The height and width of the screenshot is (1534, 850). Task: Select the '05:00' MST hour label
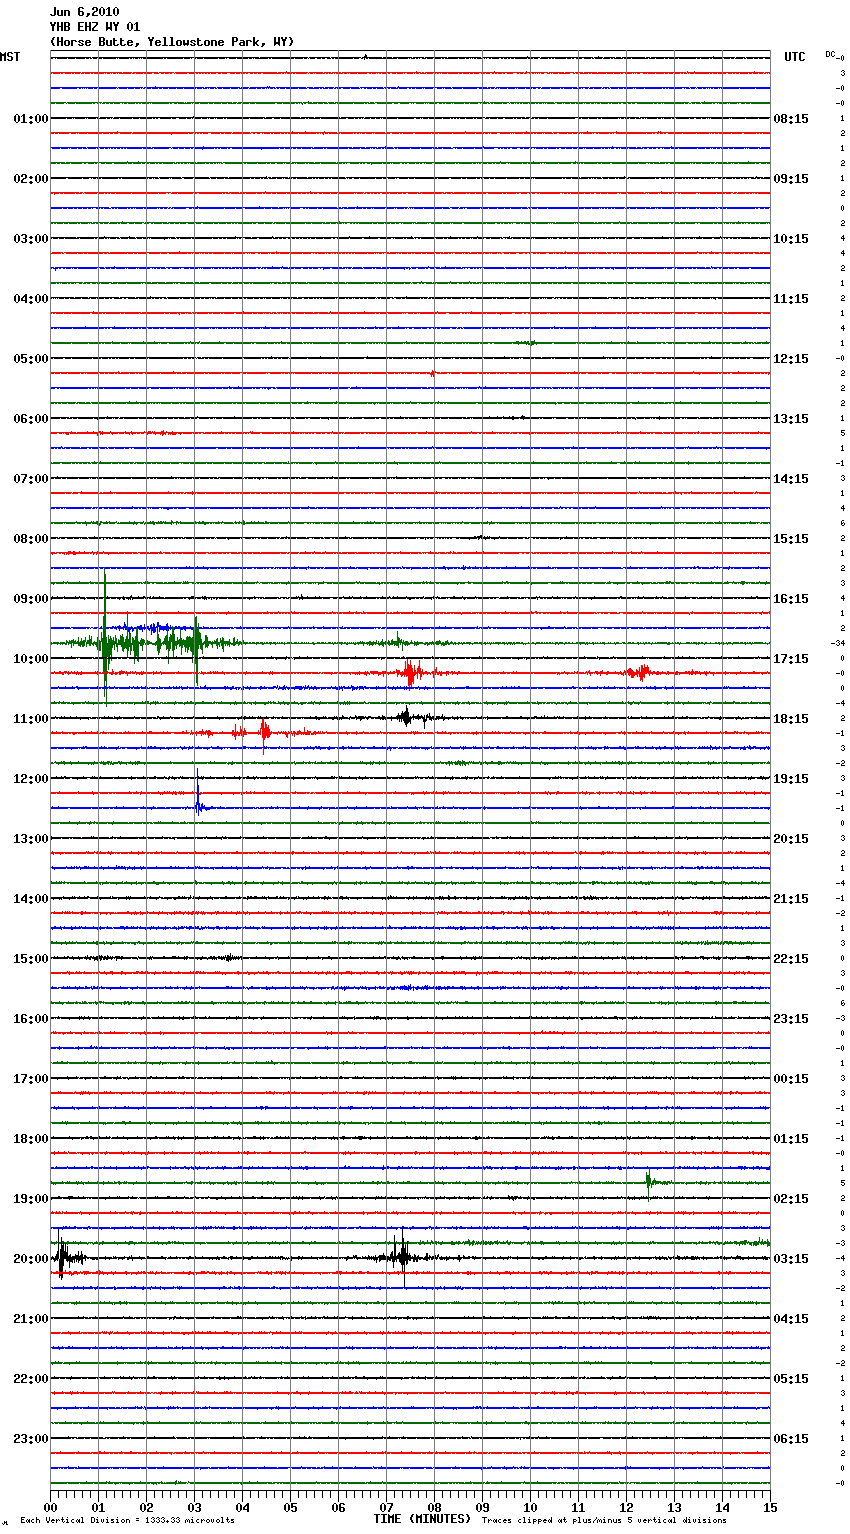pos(30,359)
